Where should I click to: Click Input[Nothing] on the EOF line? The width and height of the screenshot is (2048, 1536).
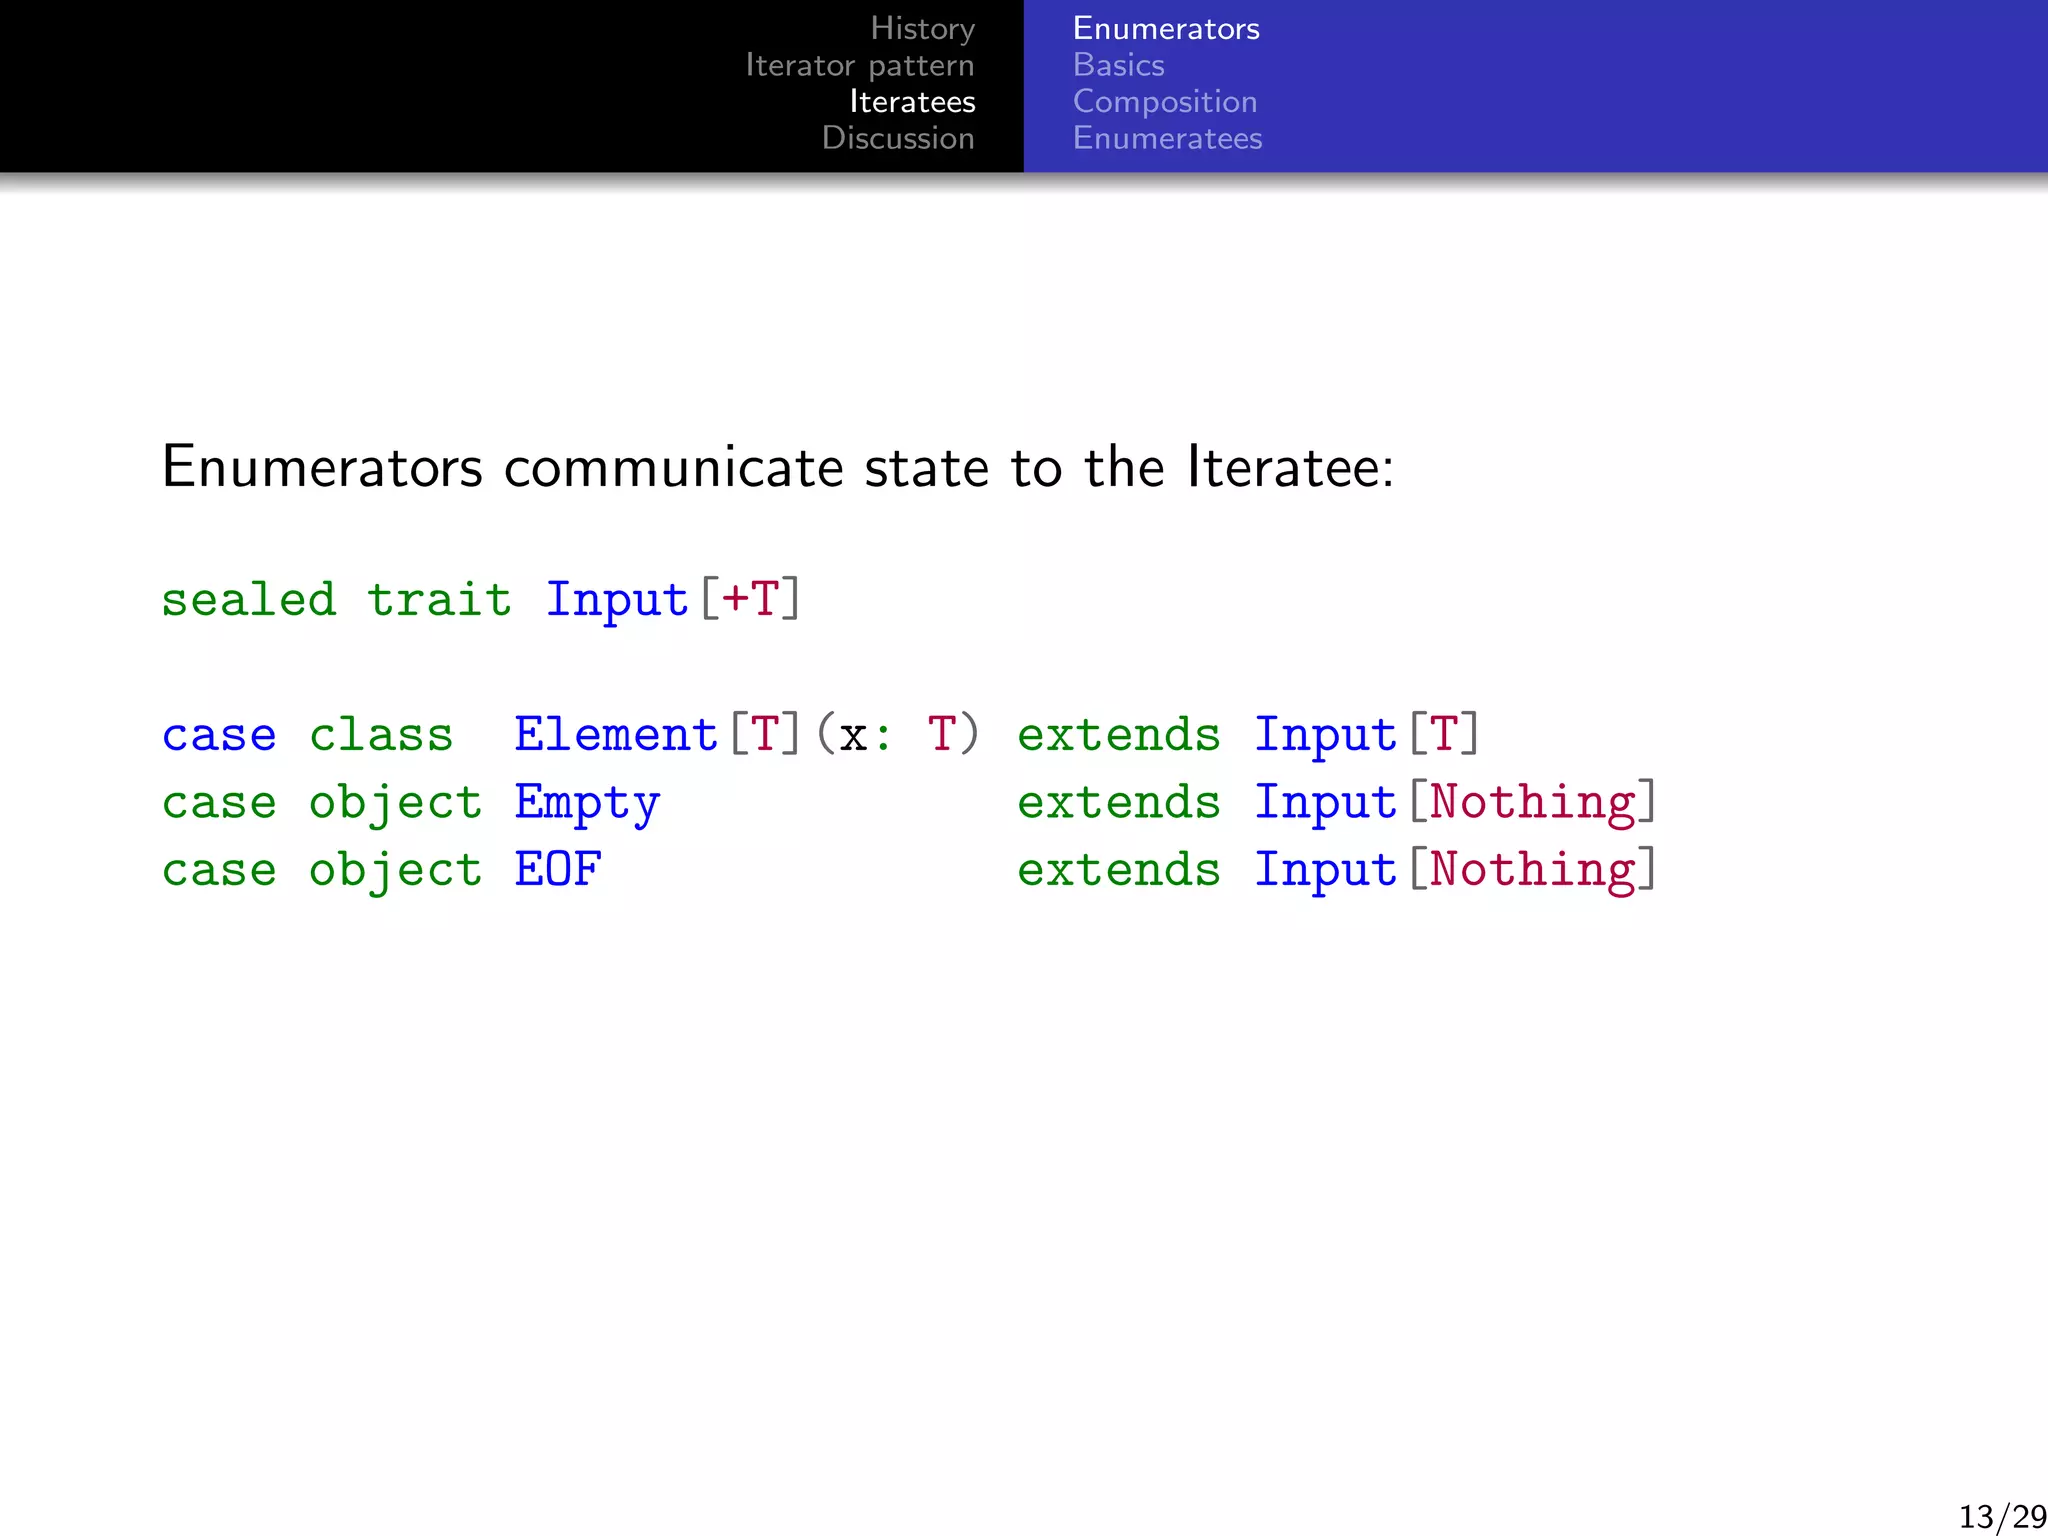coord(1456,870)
